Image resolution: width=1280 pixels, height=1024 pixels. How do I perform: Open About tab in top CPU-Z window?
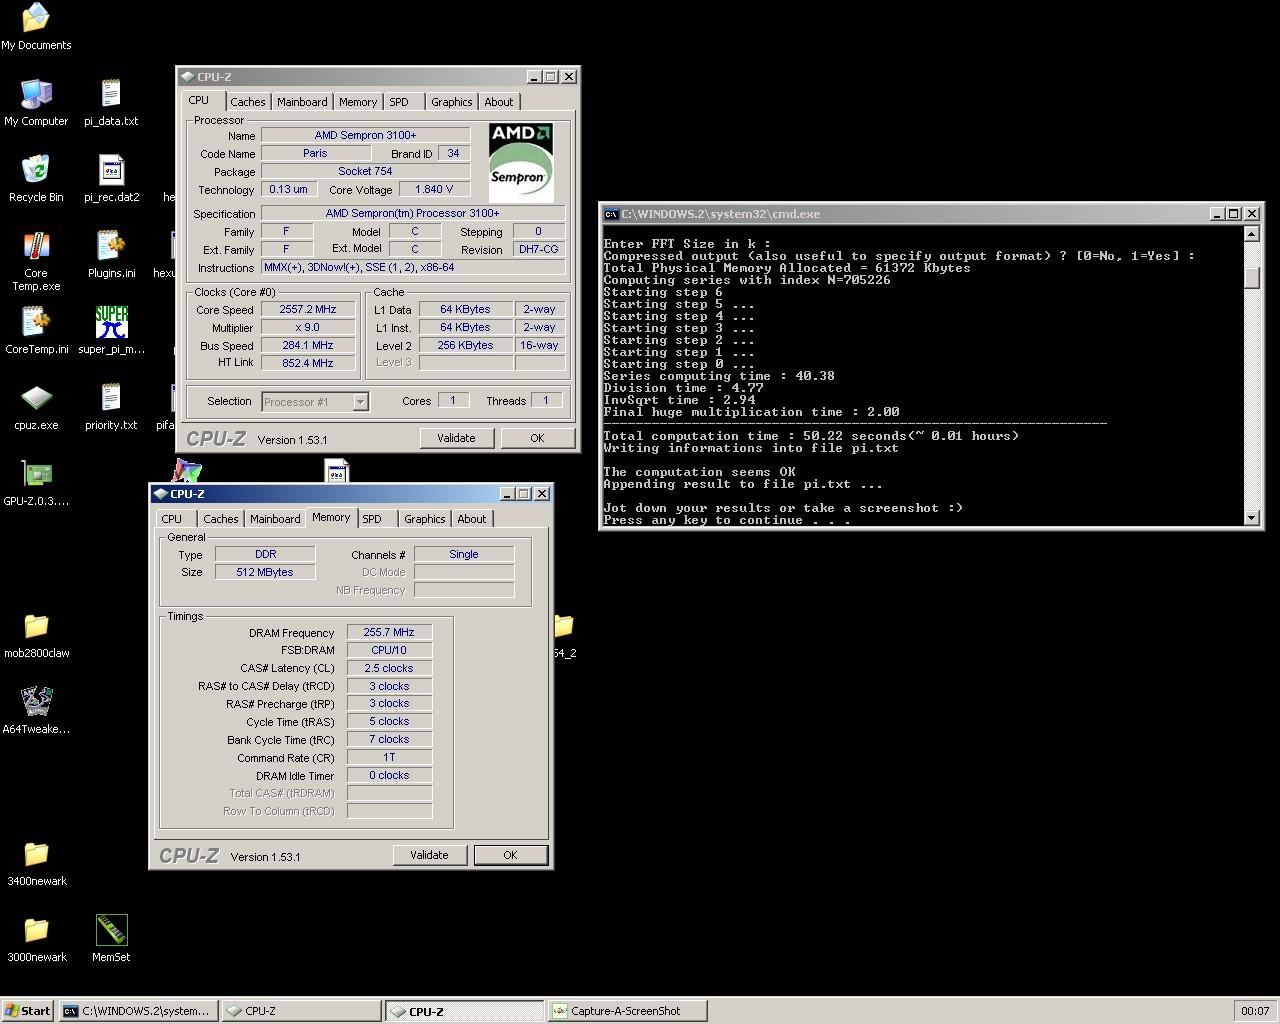tap(498, 102)
